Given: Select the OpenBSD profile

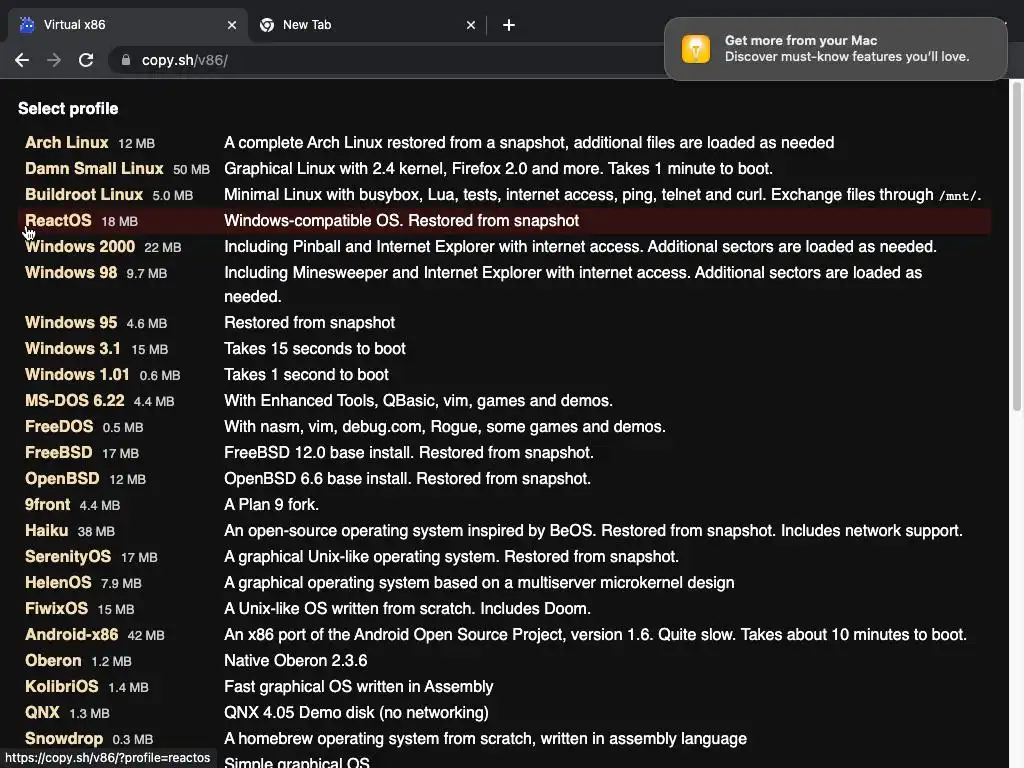Looking at the screenshot, I should coord(62,479).
